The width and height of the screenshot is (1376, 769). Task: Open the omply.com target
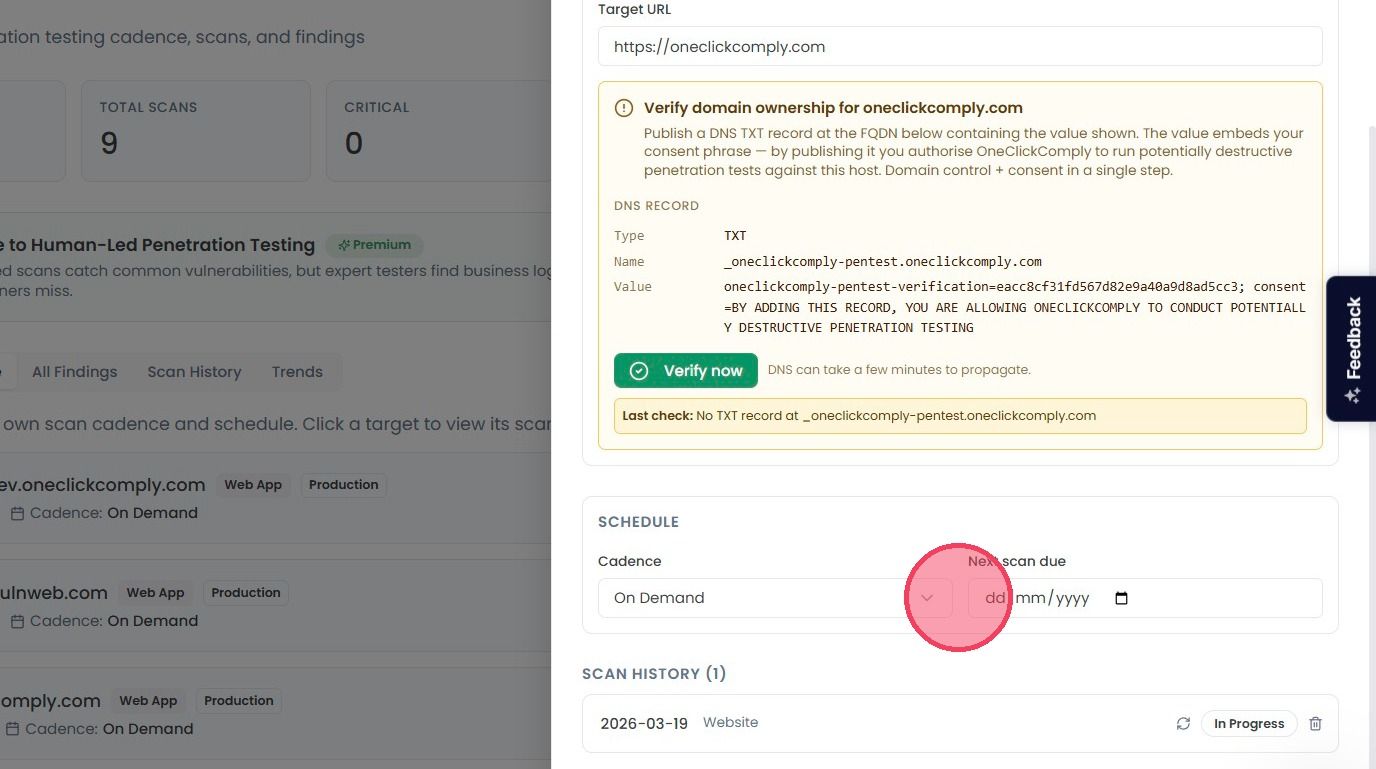click(50, 701)
